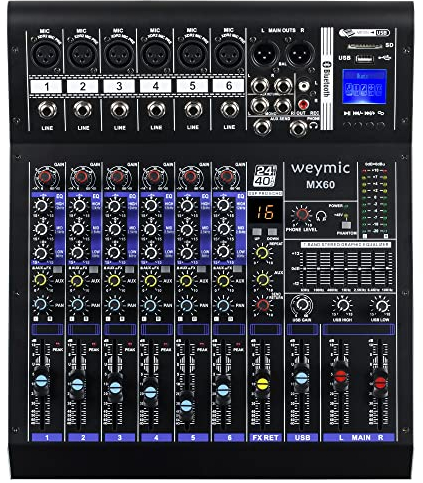Toggle channel 4 FX on button
The width and height of the screenshot is (423, 483).
pyautogui.click(x=166, y=269)
